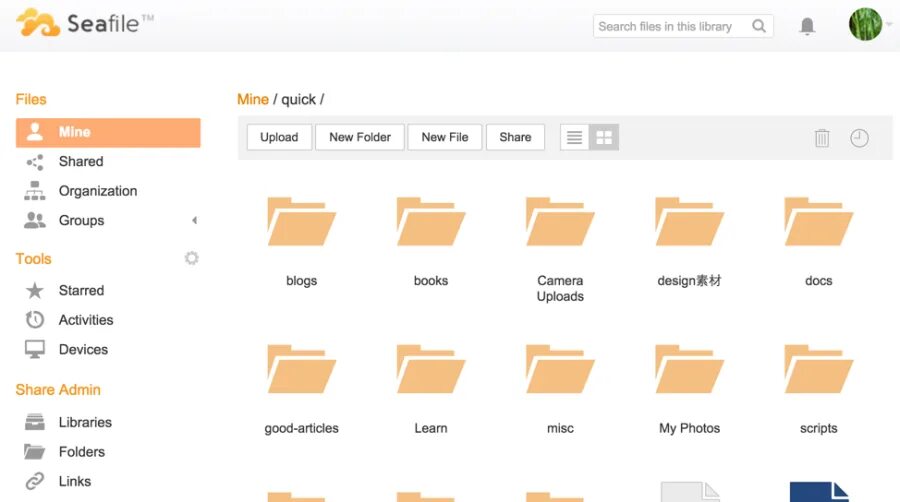Viewport: 900px width, 502px height.
Task: Click the Camera Uploads label
Action: coord(560,289)
